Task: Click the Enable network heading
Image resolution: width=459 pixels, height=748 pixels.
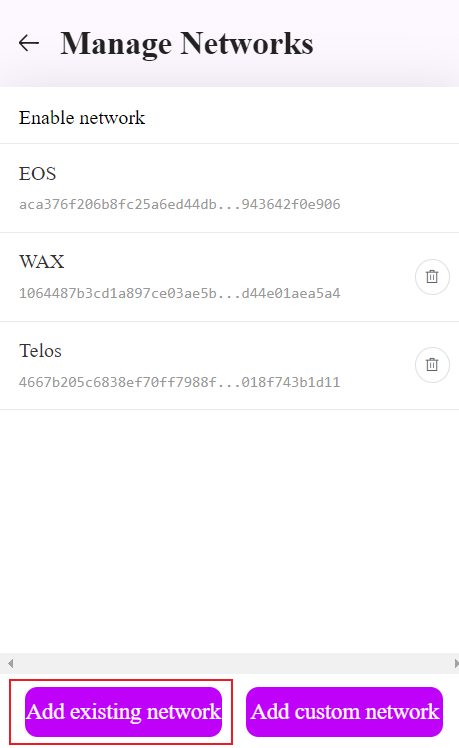Action: point(82,118)
